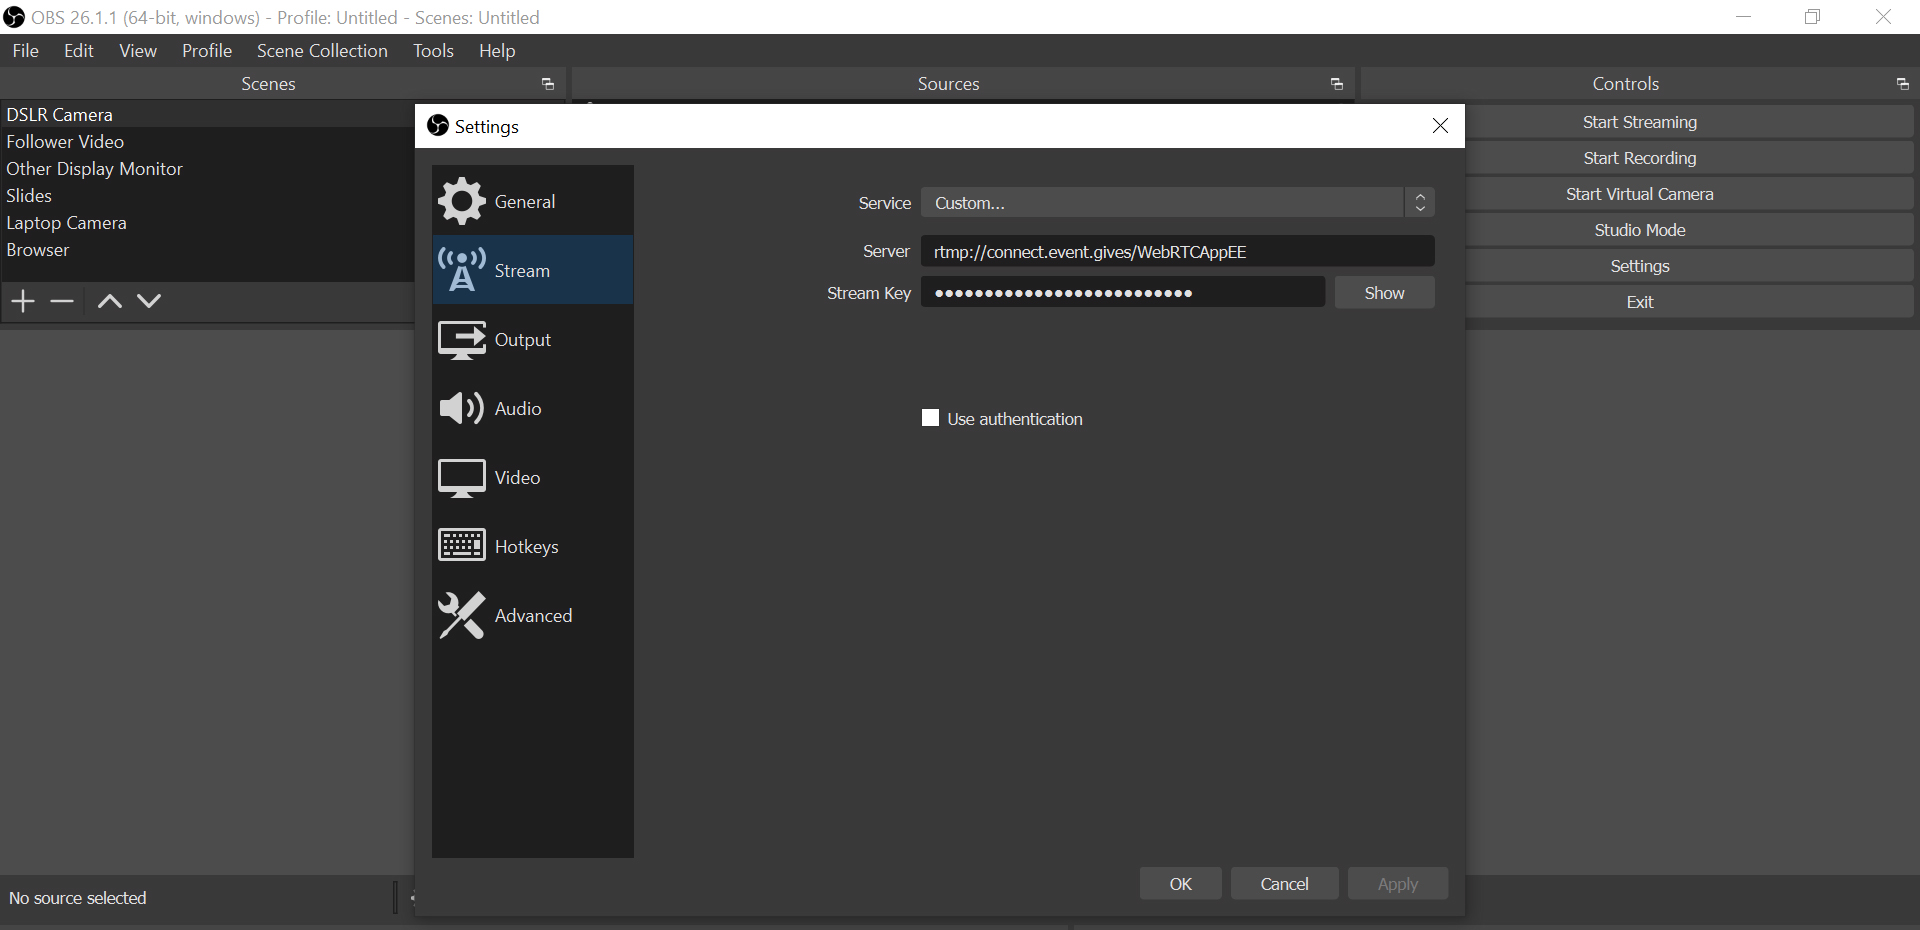This screenshot has width=1920, height=930.
Task: Open the Tools menu
Action: 433,51
